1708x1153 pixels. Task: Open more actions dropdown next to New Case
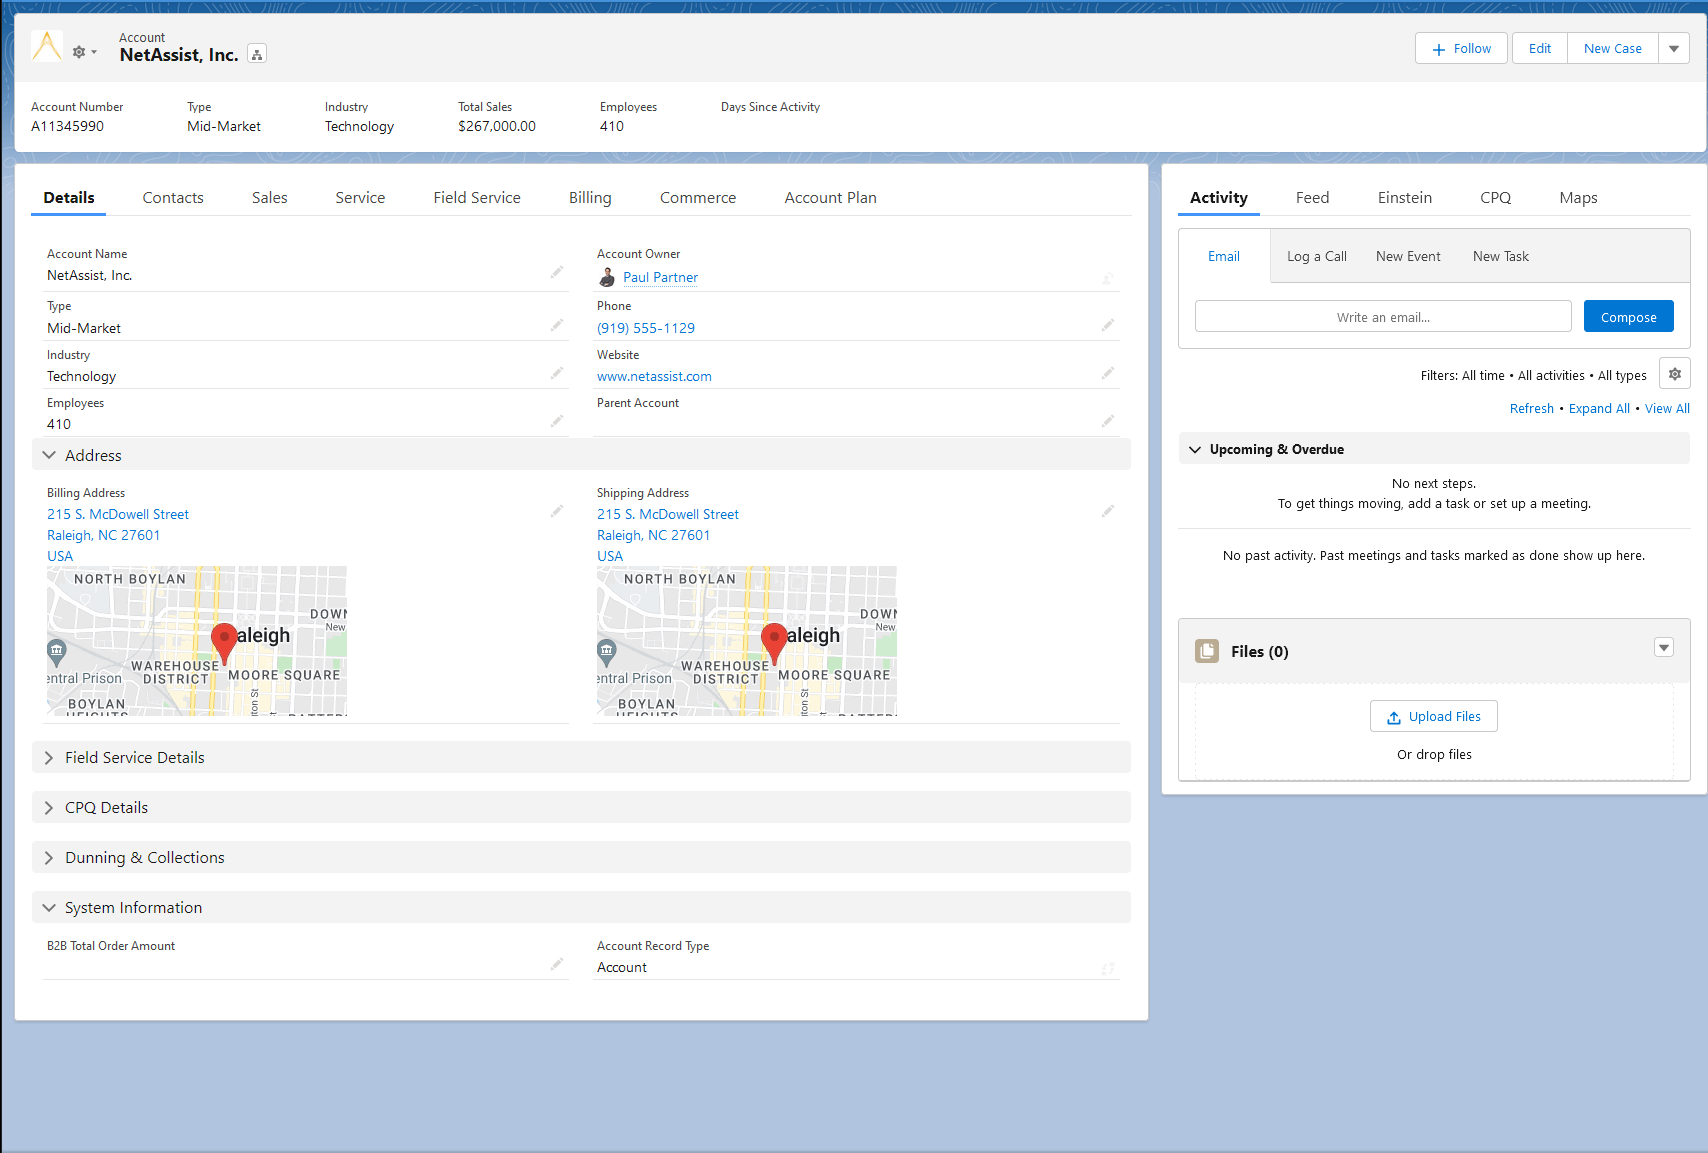1674,48
